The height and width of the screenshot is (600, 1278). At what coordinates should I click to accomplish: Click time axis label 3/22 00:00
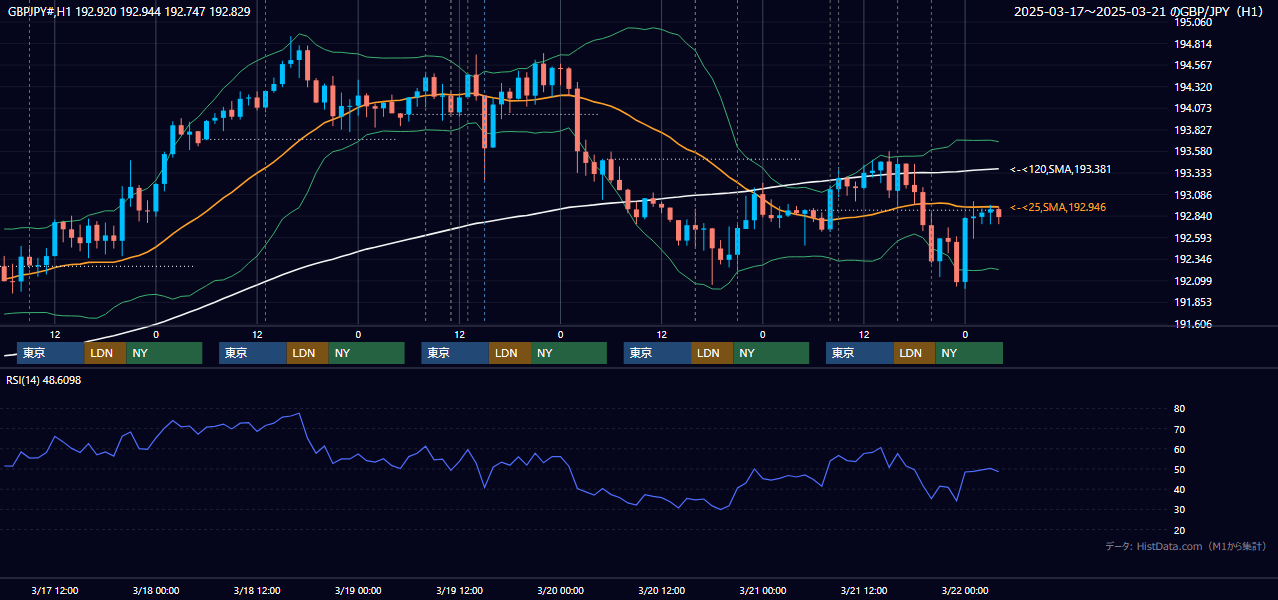coord(965,590)
